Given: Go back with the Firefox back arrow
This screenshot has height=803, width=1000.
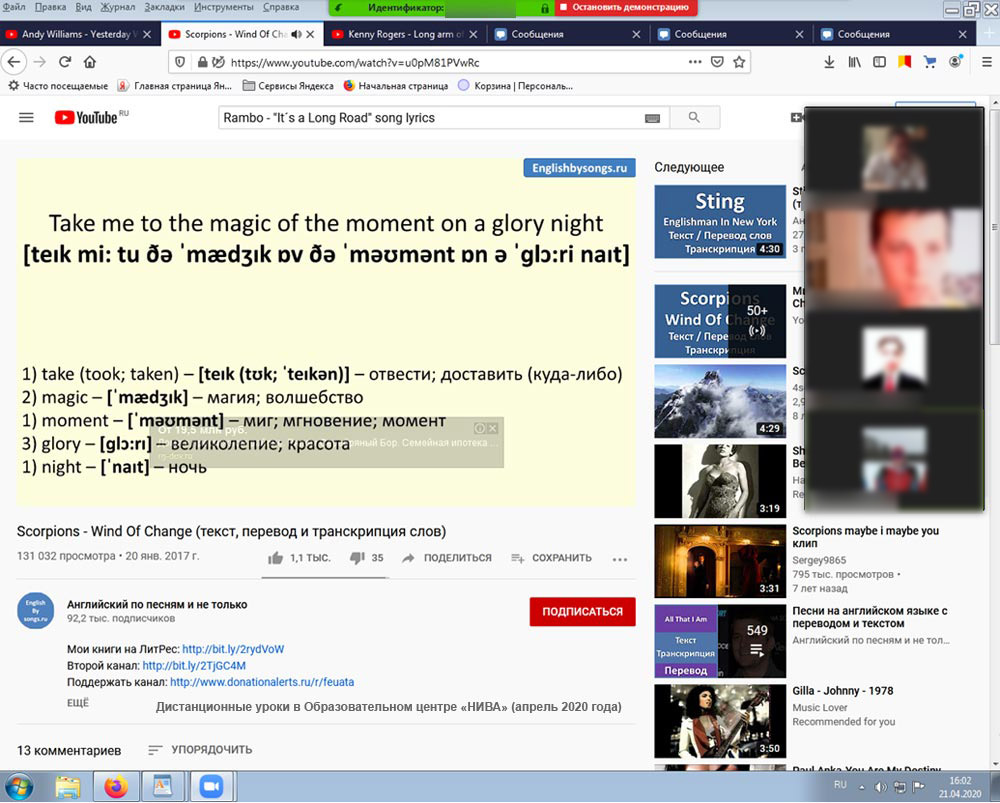Looking at the screenshot, I should (14, 62).
